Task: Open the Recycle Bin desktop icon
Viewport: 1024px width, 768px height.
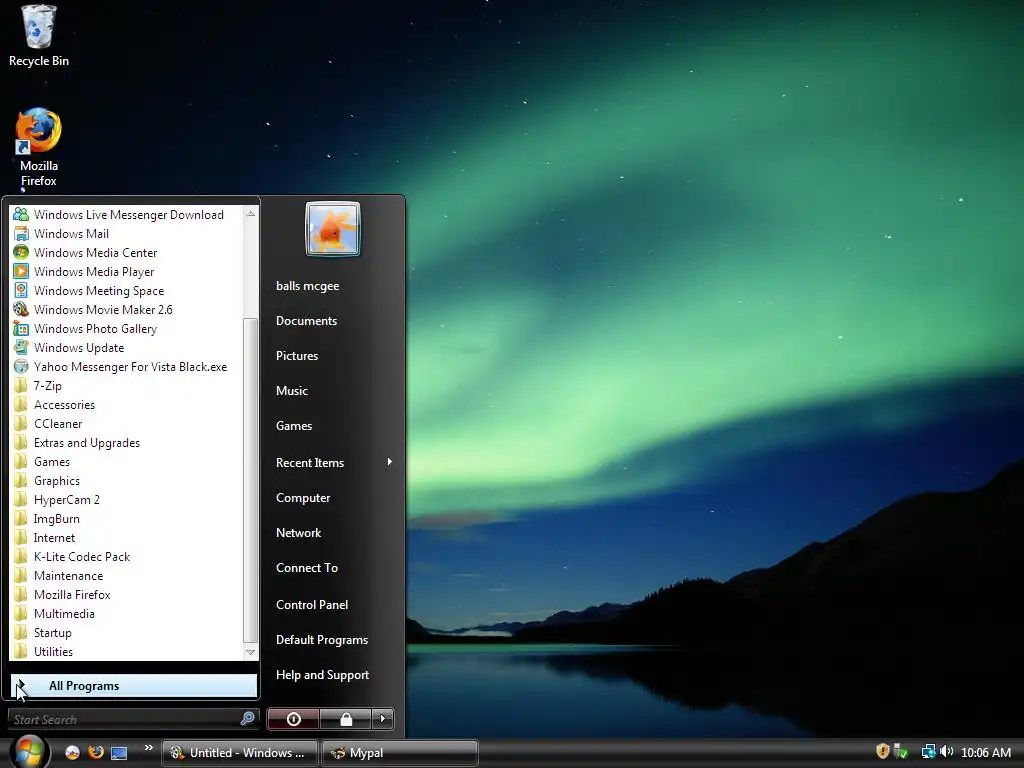Action: point(39,36)
